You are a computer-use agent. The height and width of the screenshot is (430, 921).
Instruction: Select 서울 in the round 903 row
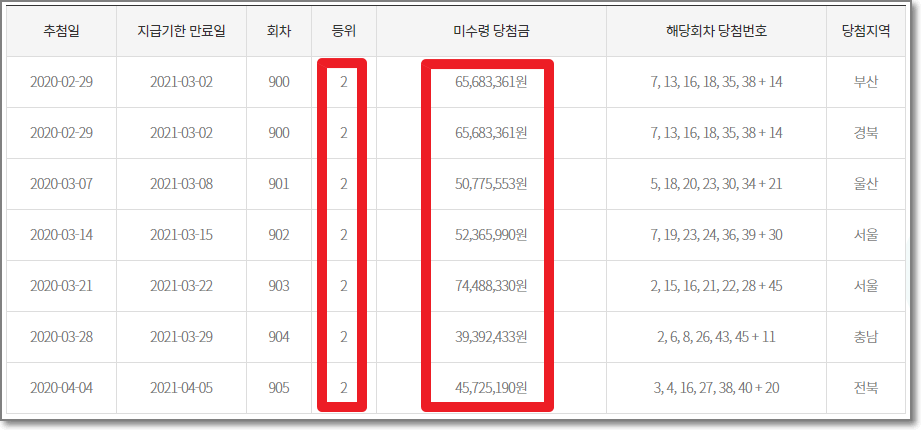(x=866, y=286)
